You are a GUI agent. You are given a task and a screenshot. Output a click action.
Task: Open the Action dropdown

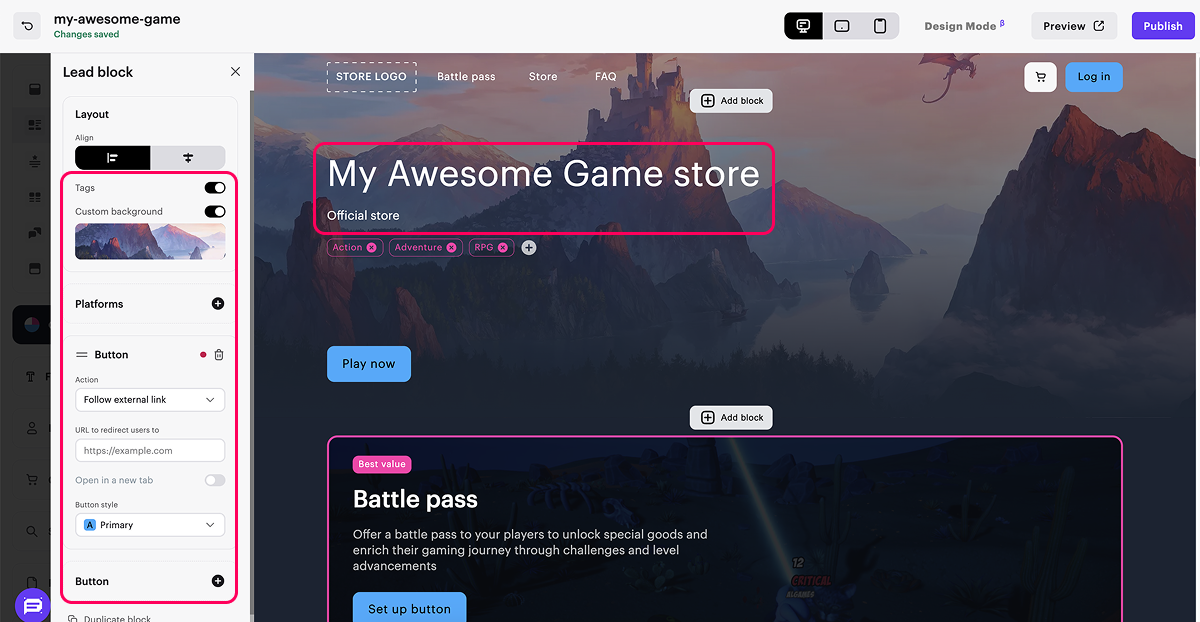[x=150, y=400]
